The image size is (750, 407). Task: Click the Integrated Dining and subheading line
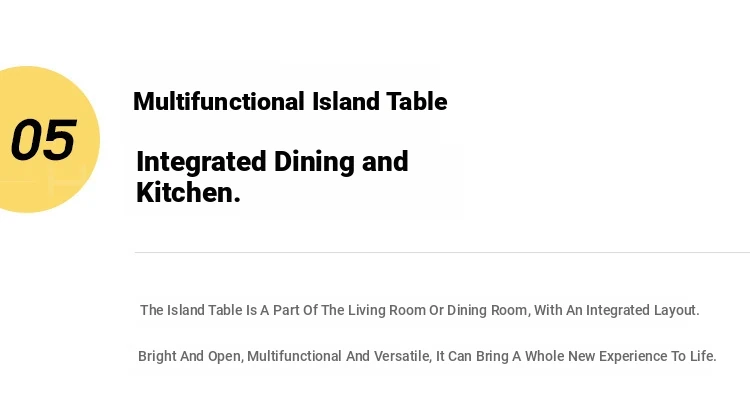tap(272, 162)
